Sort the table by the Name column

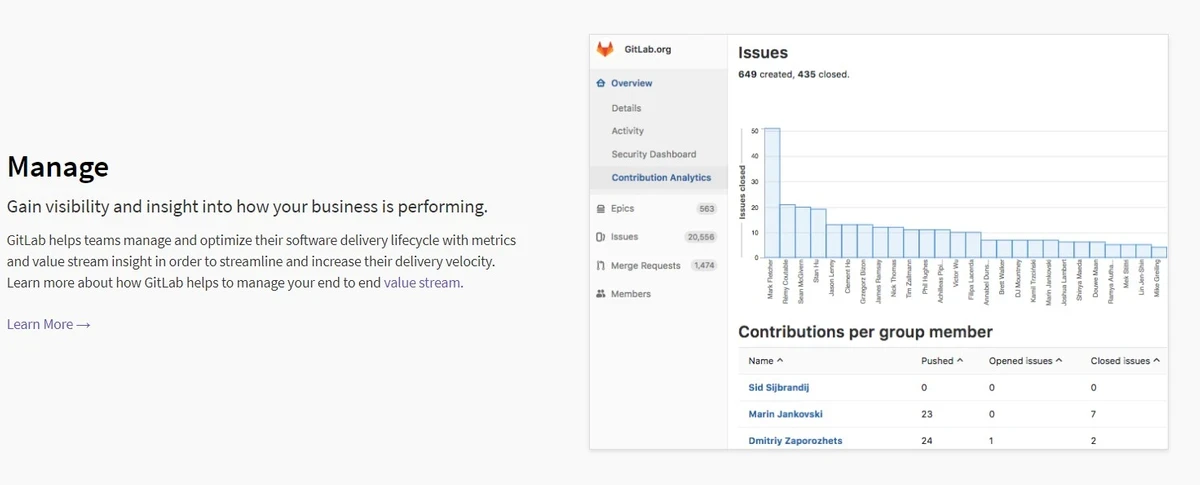click(766, 360)
